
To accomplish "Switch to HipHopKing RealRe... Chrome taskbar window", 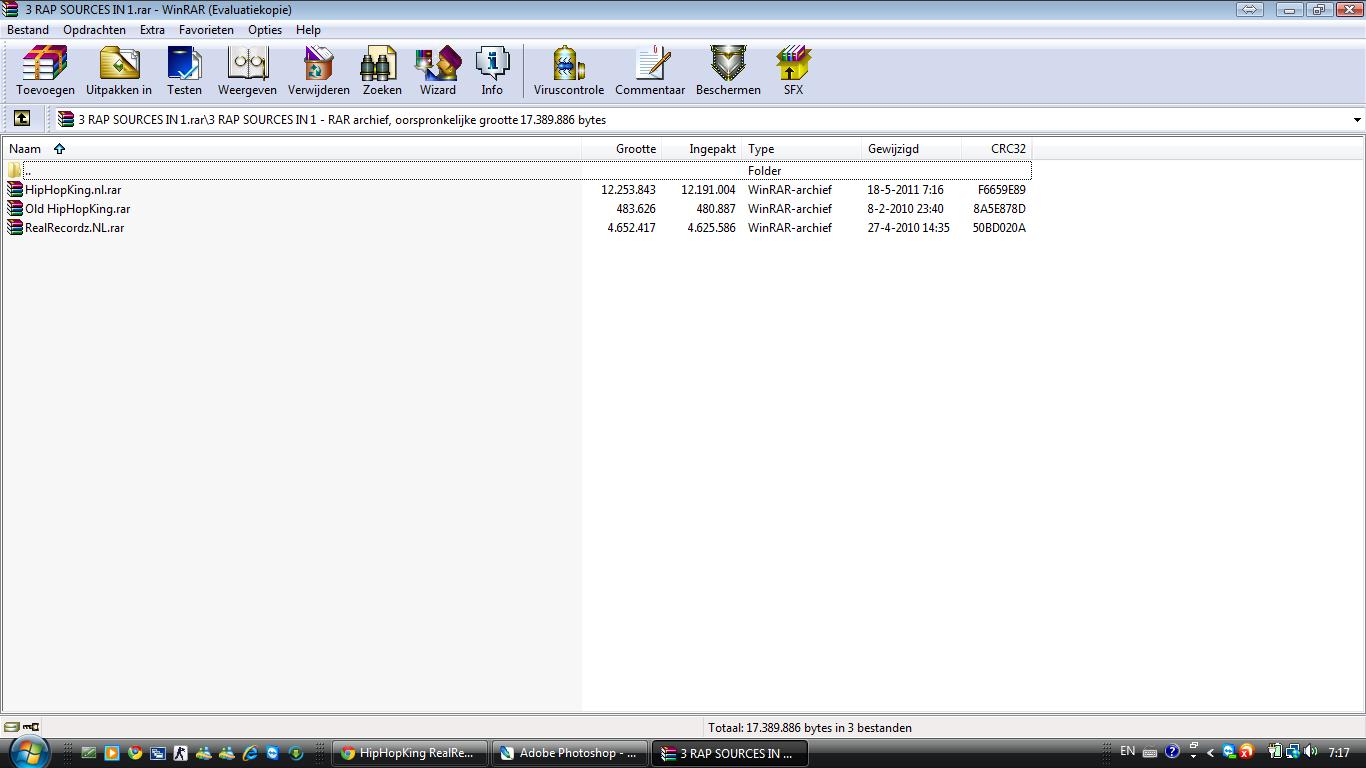I will [x=409, y=753].
